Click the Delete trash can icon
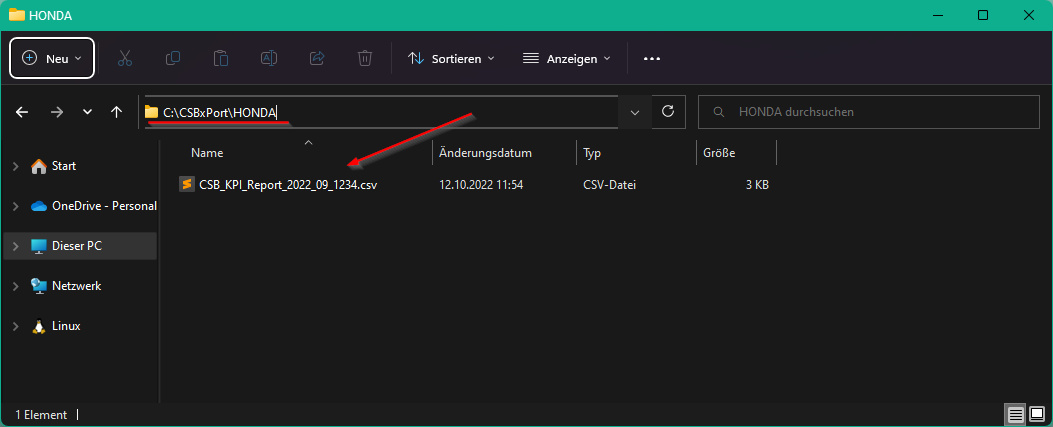The image size is (1053, 427). [x=365, y=58]
